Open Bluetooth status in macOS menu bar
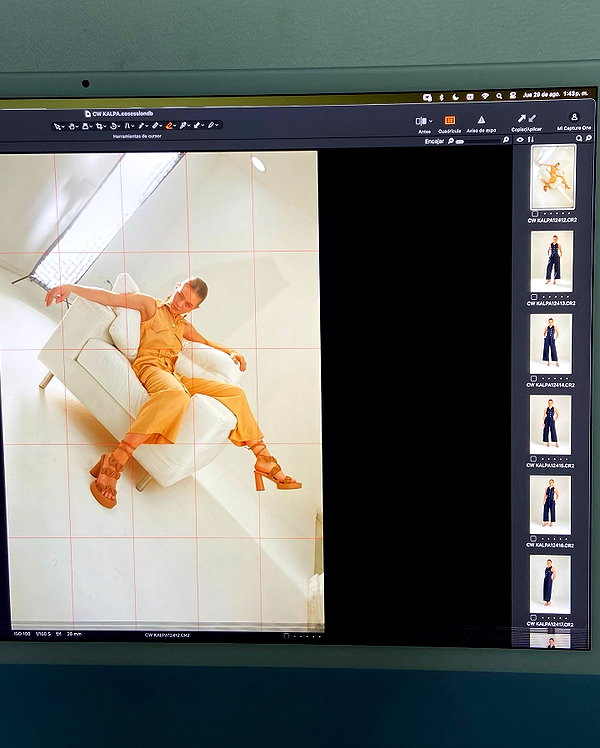 (442, 97)
